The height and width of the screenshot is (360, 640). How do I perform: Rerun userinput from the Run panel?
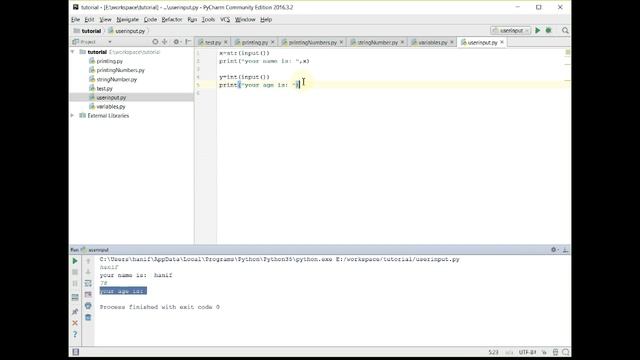point(75,261)
